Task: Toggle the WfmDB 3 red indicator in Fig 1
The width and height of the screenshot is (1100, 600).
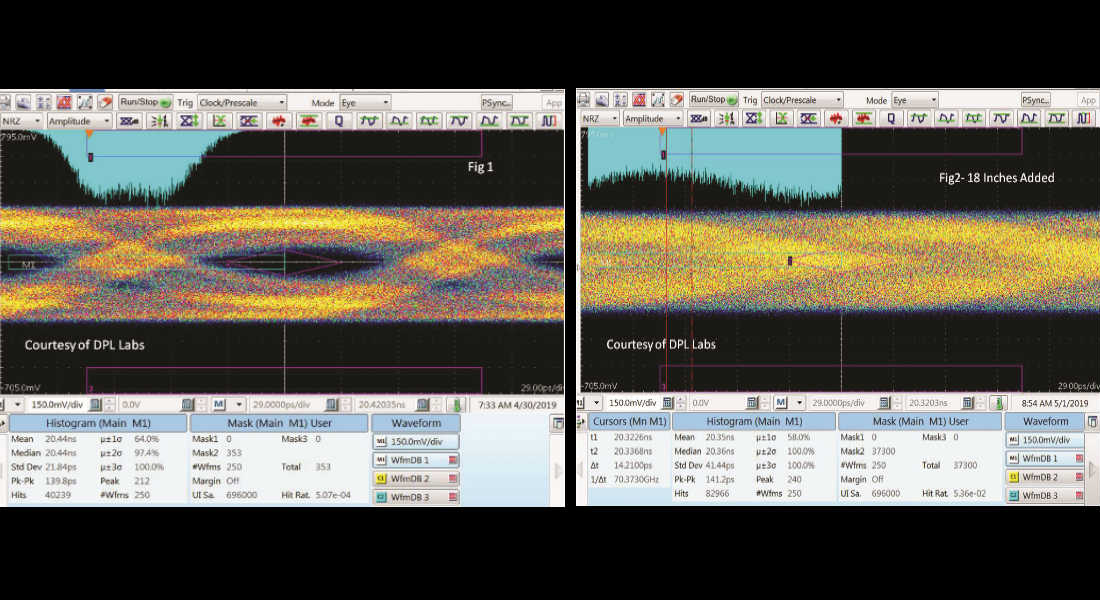Action: point(453,497)
